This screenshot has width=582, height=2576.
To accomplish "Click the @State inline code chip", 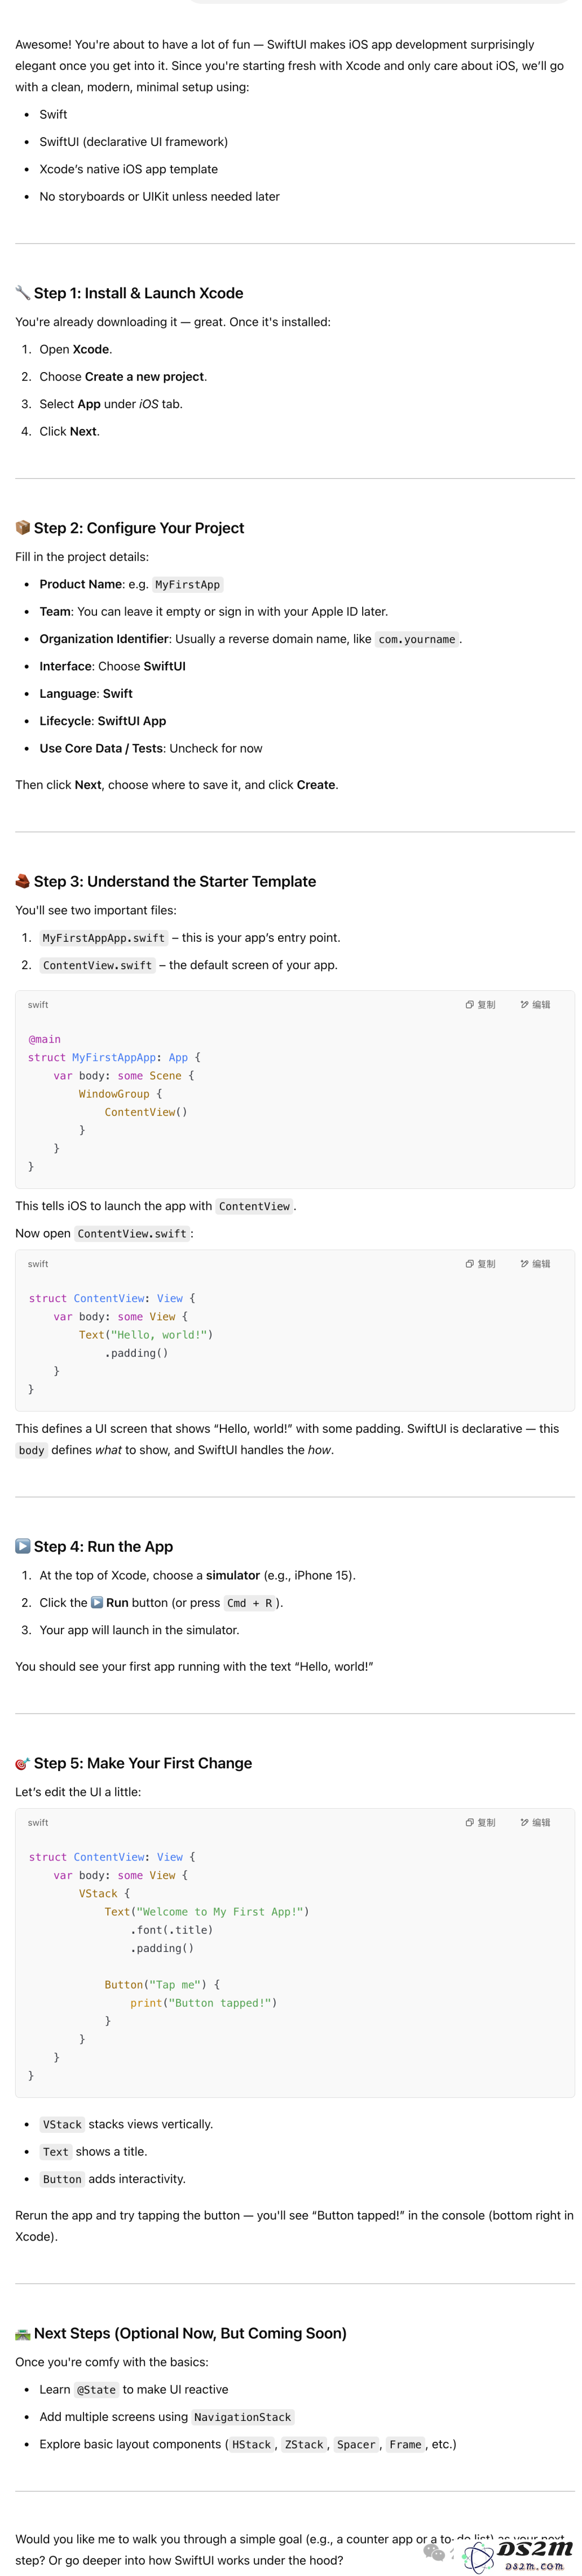I will 97,2389.
